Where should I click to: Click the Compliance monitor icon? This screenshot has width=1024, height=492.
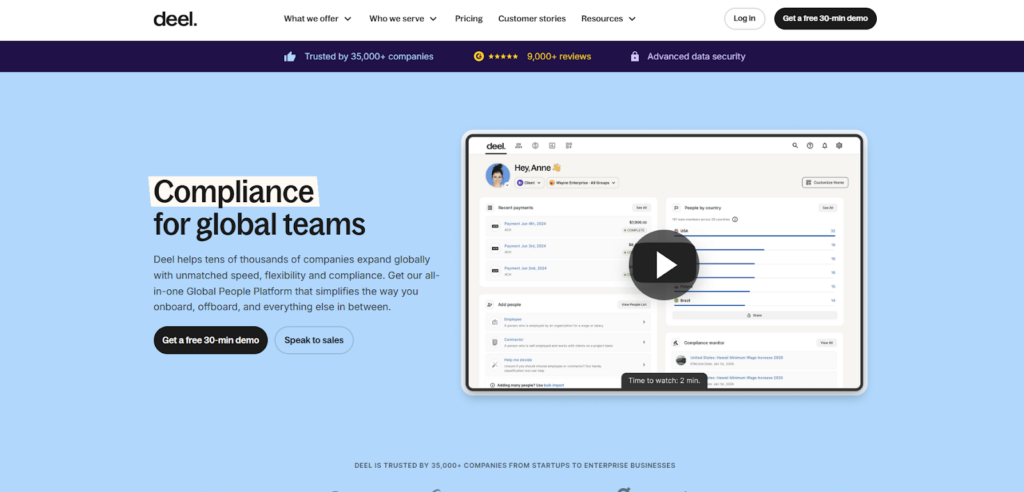pyautogui.click(x=676, y=342)
